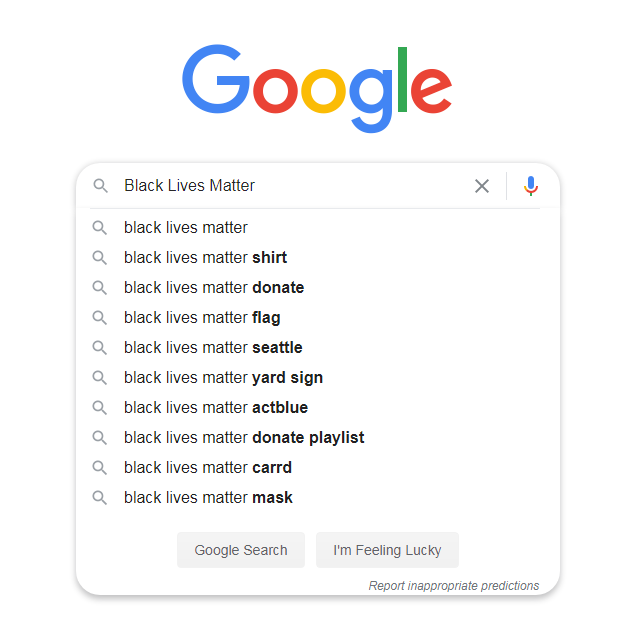Screen dimensions: 640x633
Task: Click search icon beside 'black lives matter carrd'
Action: pyautogui.click(x=100, y=468)
